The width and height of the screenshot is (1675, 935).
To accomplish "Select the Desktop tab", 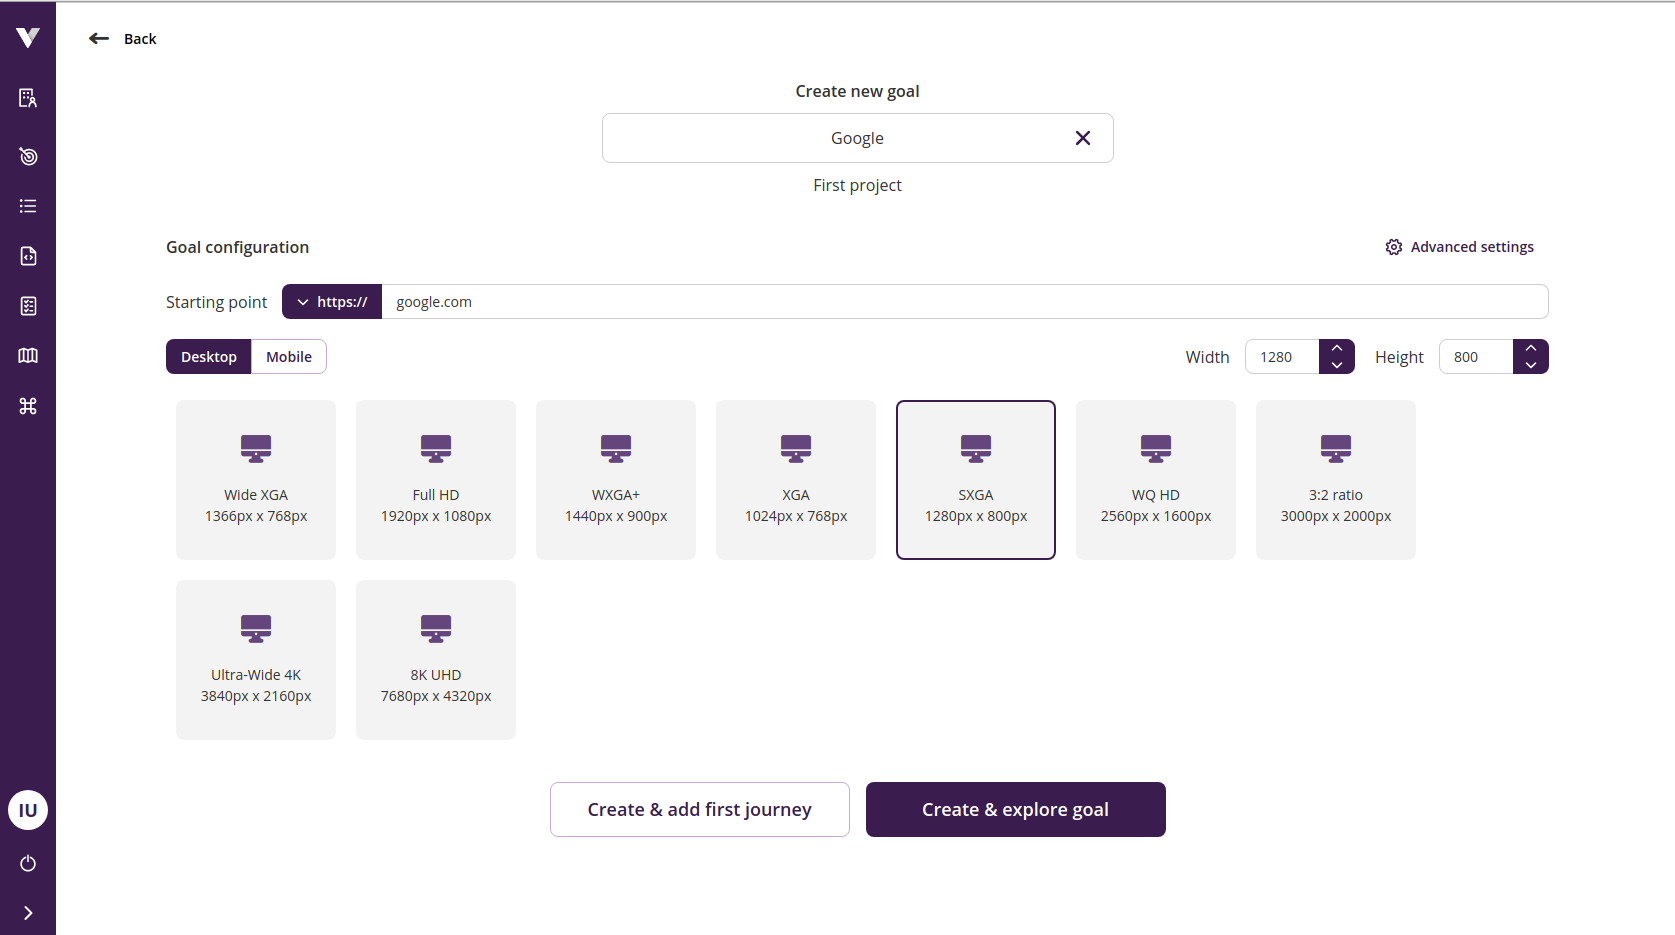I will pos(209,357).
